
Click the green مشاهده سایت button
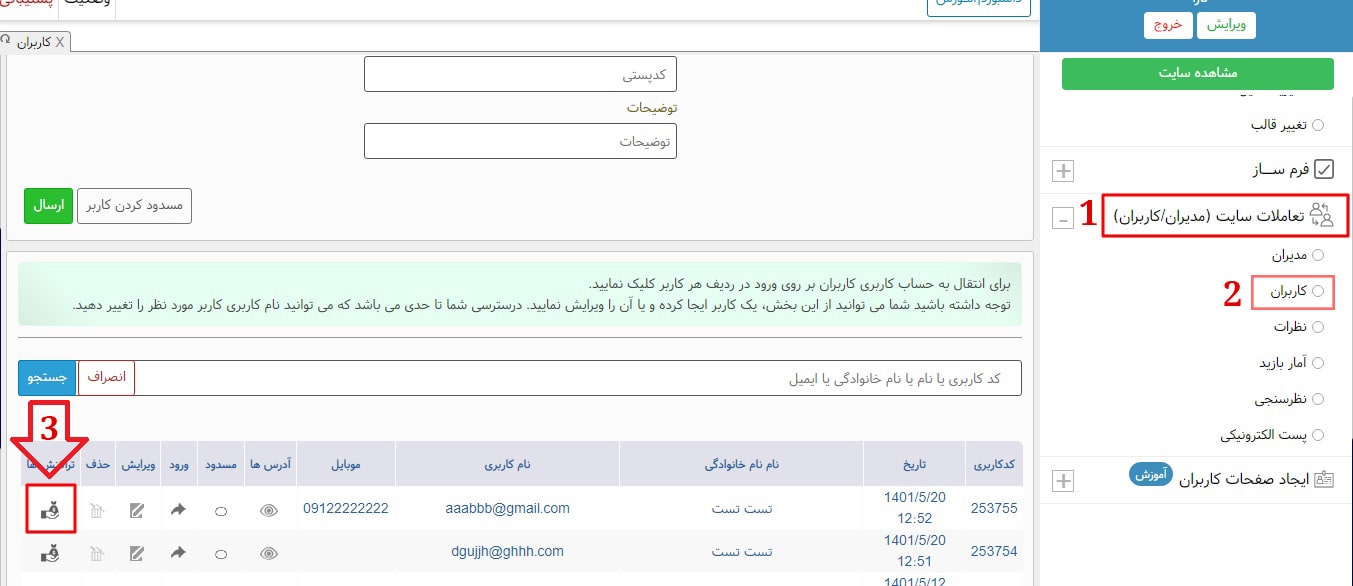(x=1197, y=74)
